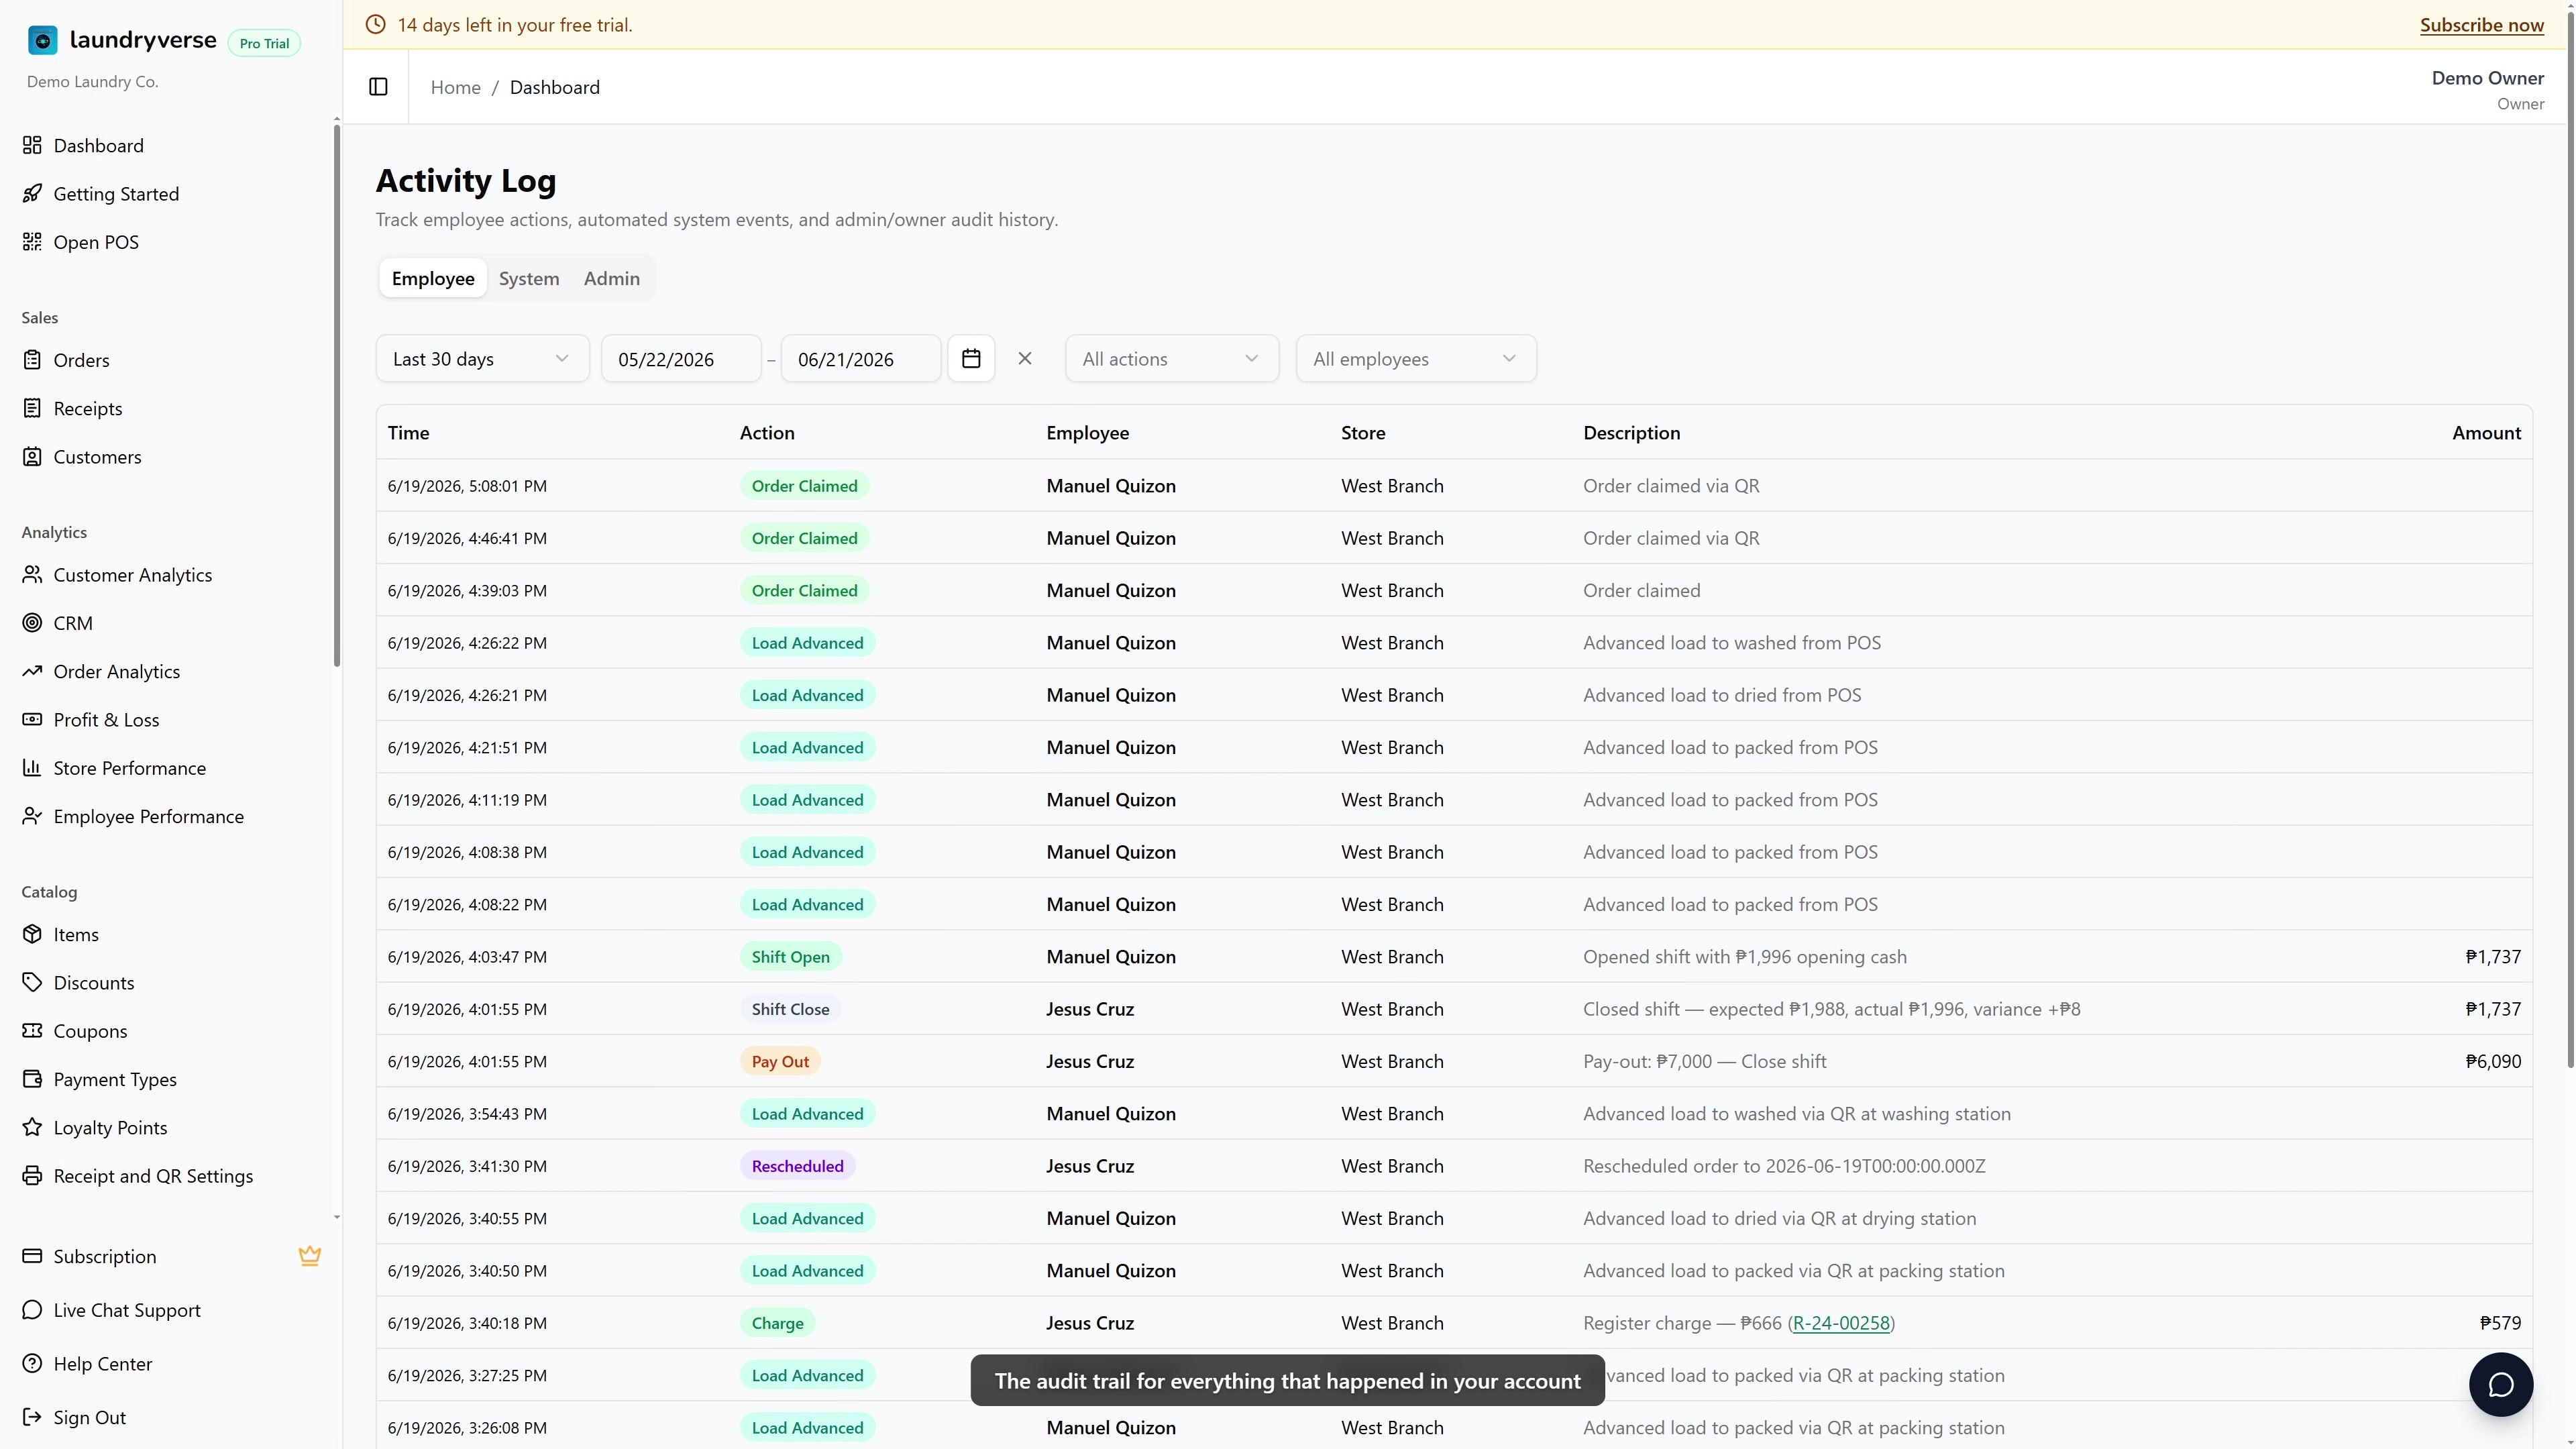Viewport: 2576px width, 1449px height.
Task: Click the Store Performance bar chart icon
Action: click(x=32, y=767)
